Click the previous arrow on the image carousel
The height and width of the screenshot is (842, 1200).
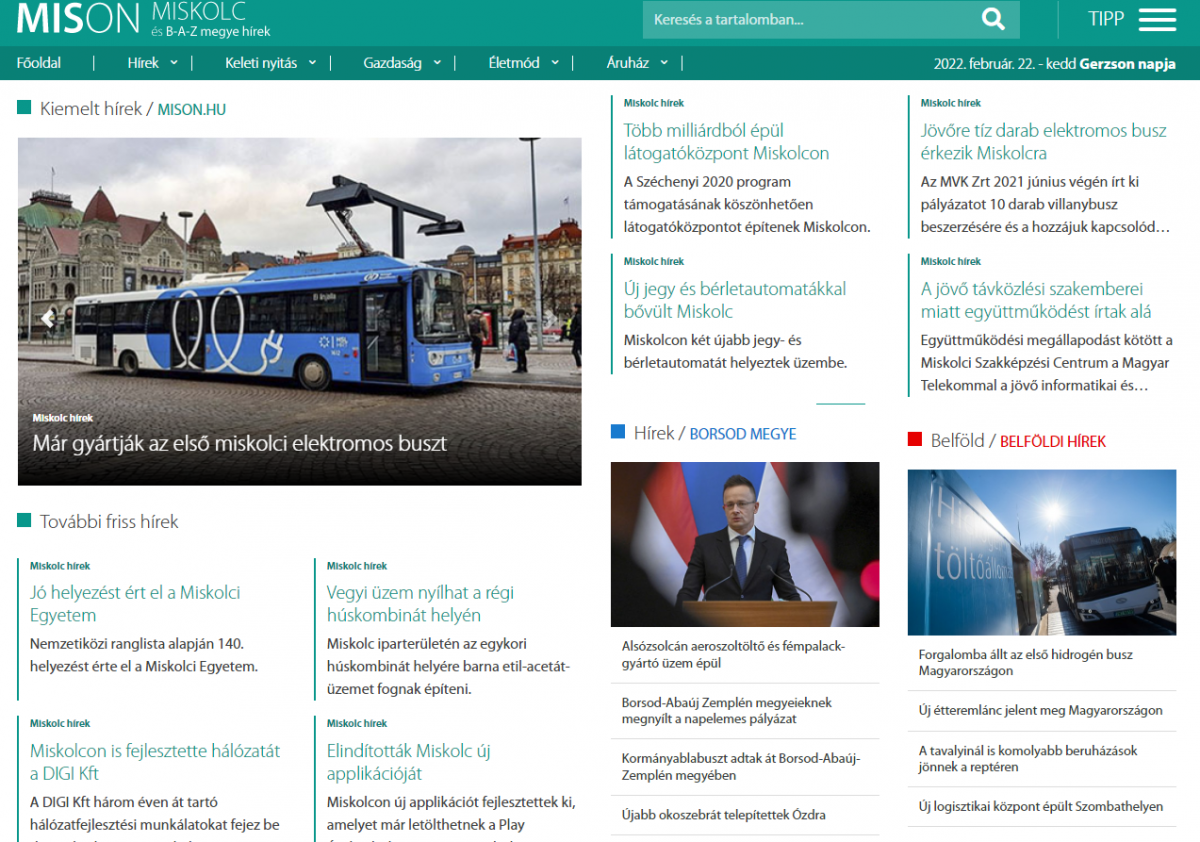[x=46, y=318]
